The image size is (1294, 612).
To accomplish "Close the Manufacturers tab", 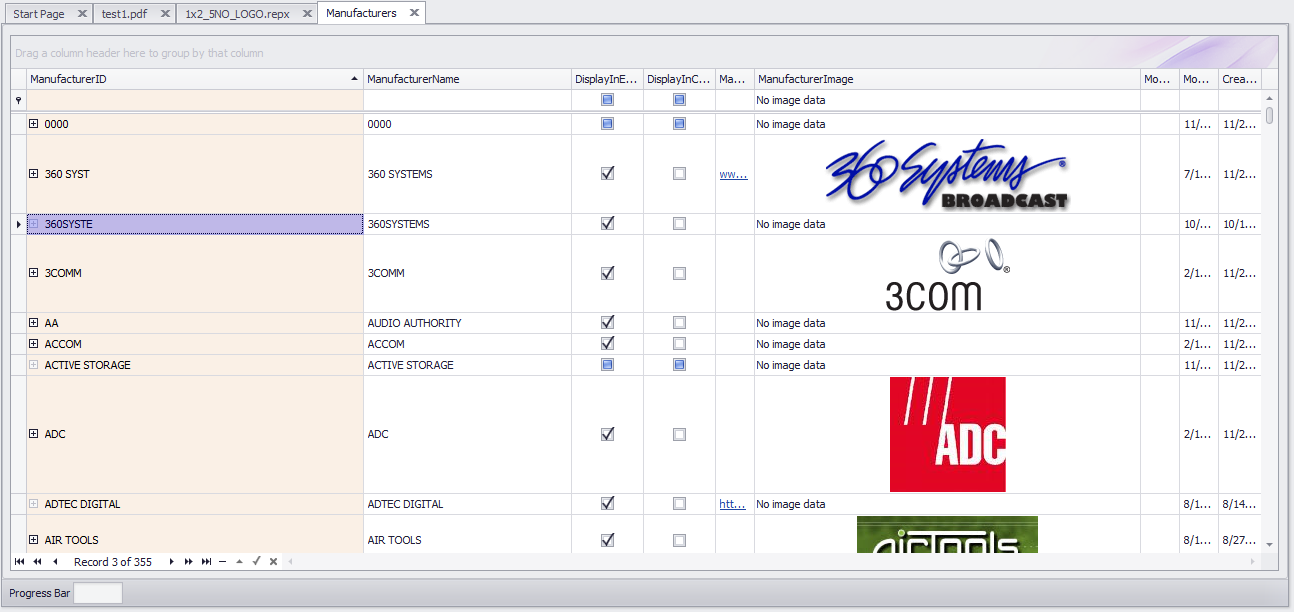I will [413, 13].
